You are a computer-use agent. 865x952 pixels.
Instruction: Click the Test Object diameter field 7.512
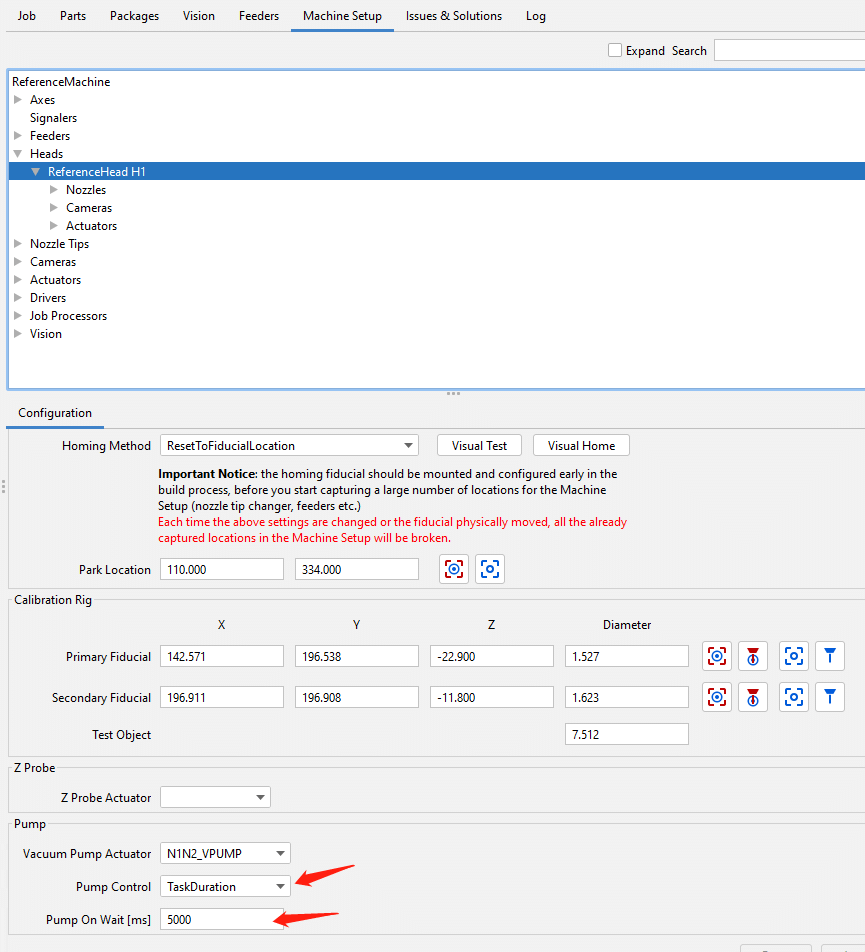[627, 735]
